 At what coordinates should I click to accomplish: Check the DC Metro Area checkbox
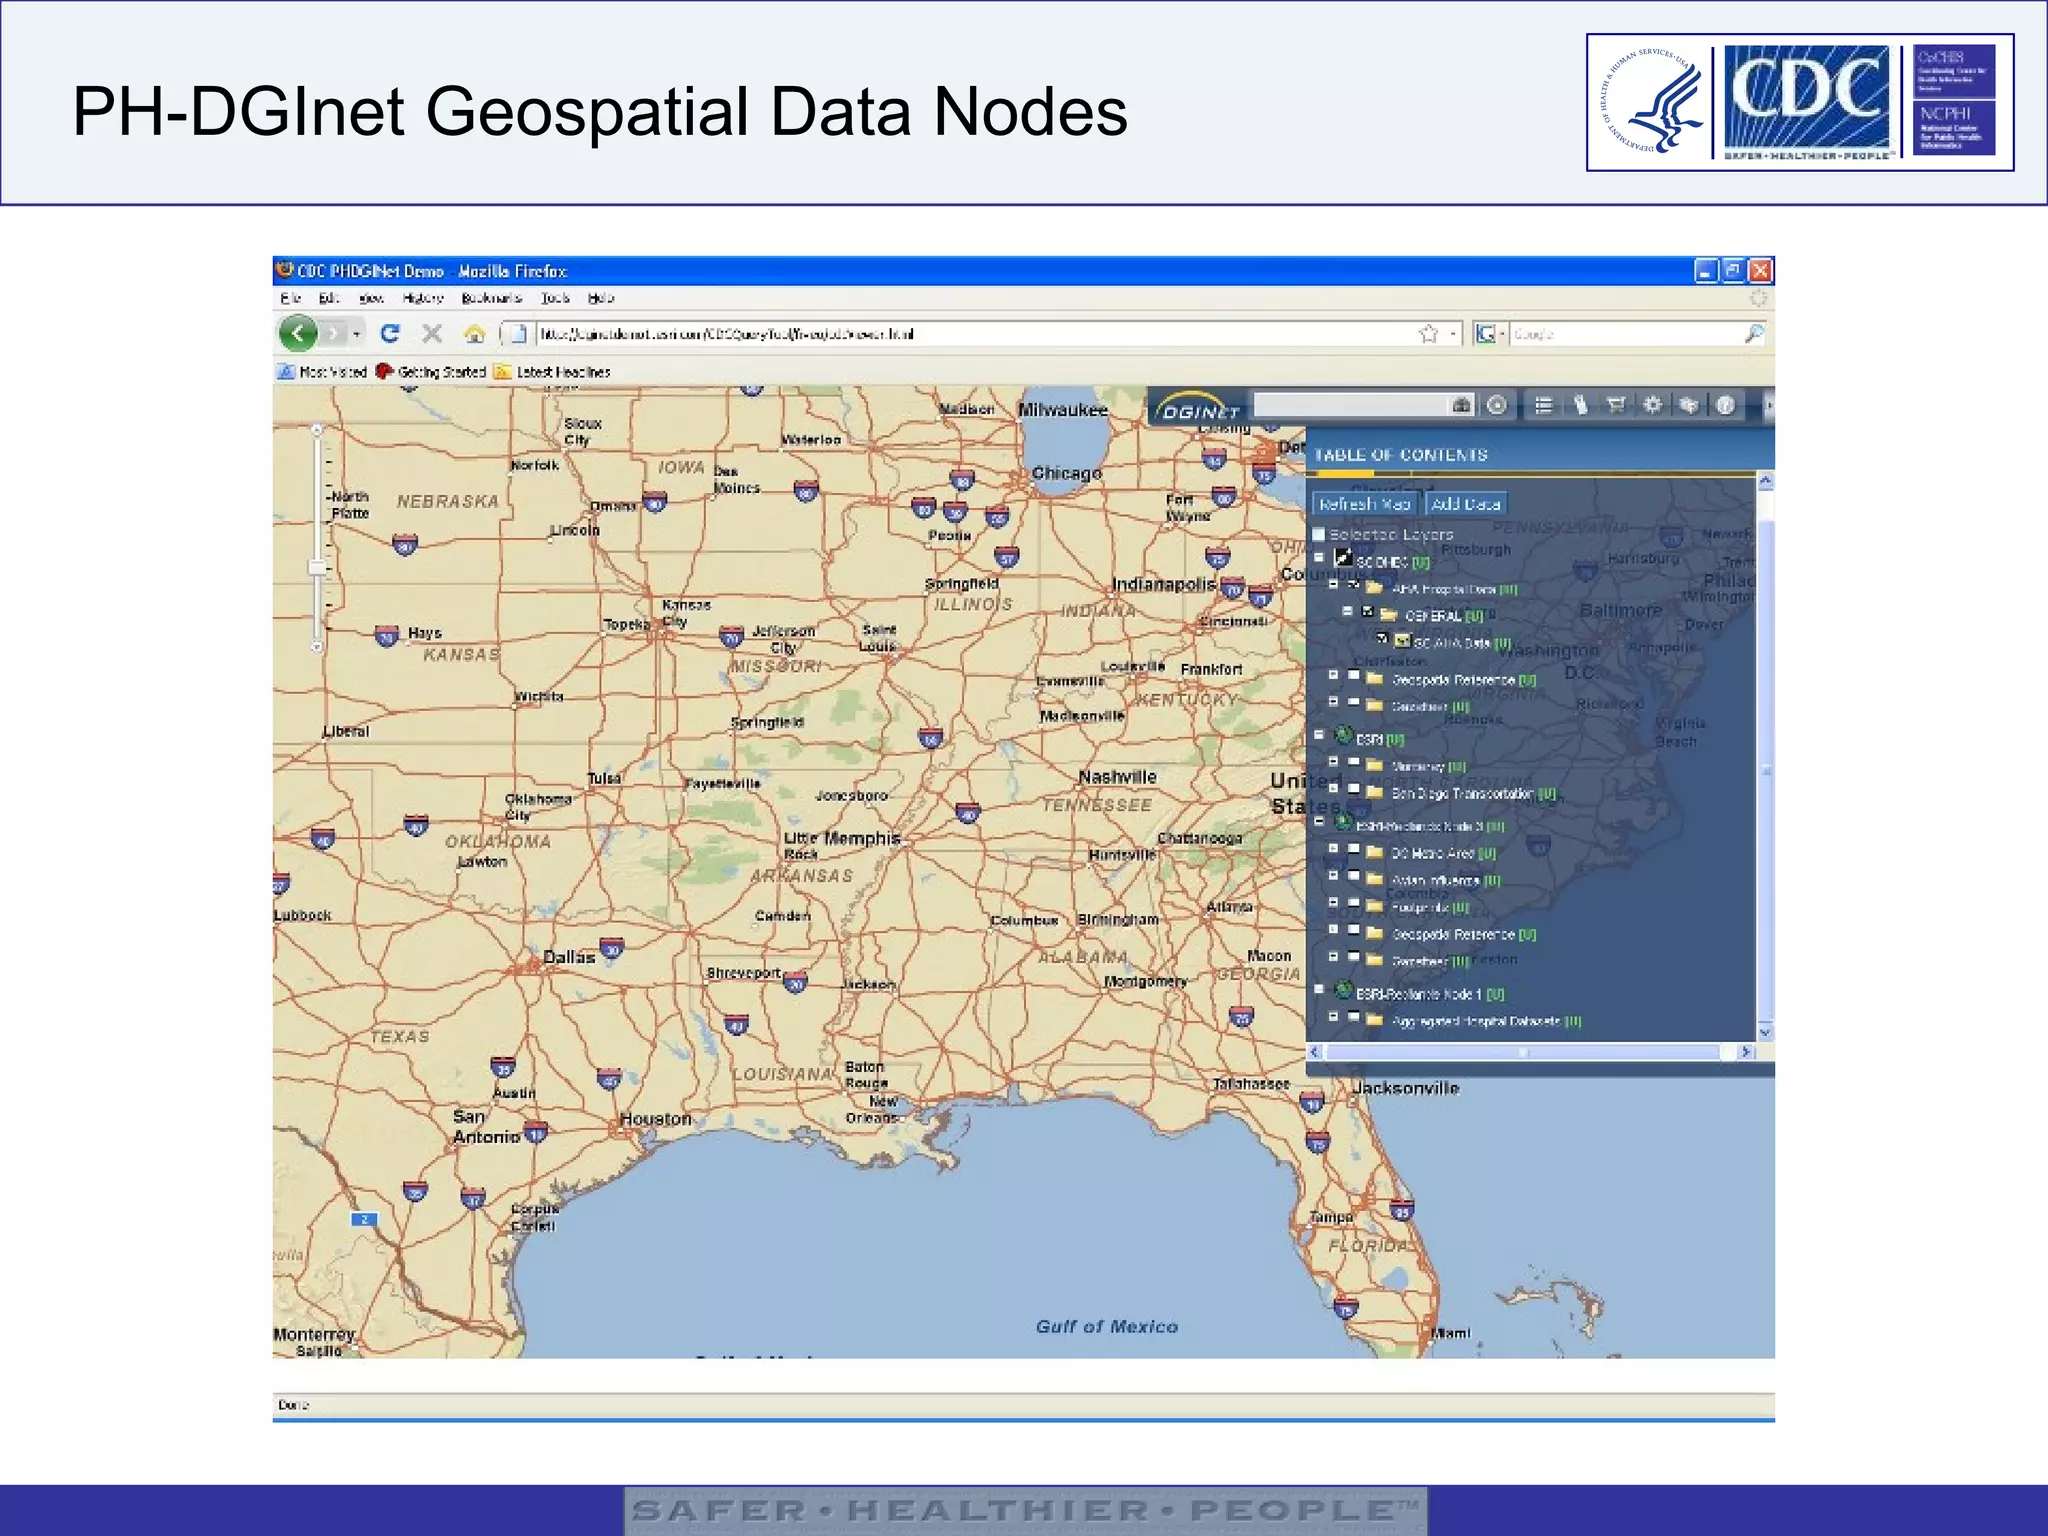tap(1354, 848)
